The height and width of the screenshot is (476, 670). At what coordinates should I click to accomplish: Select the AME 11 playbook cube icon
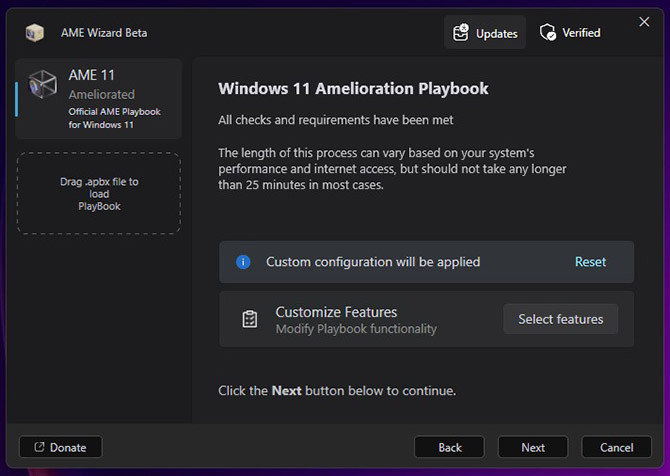coord(42,84)
